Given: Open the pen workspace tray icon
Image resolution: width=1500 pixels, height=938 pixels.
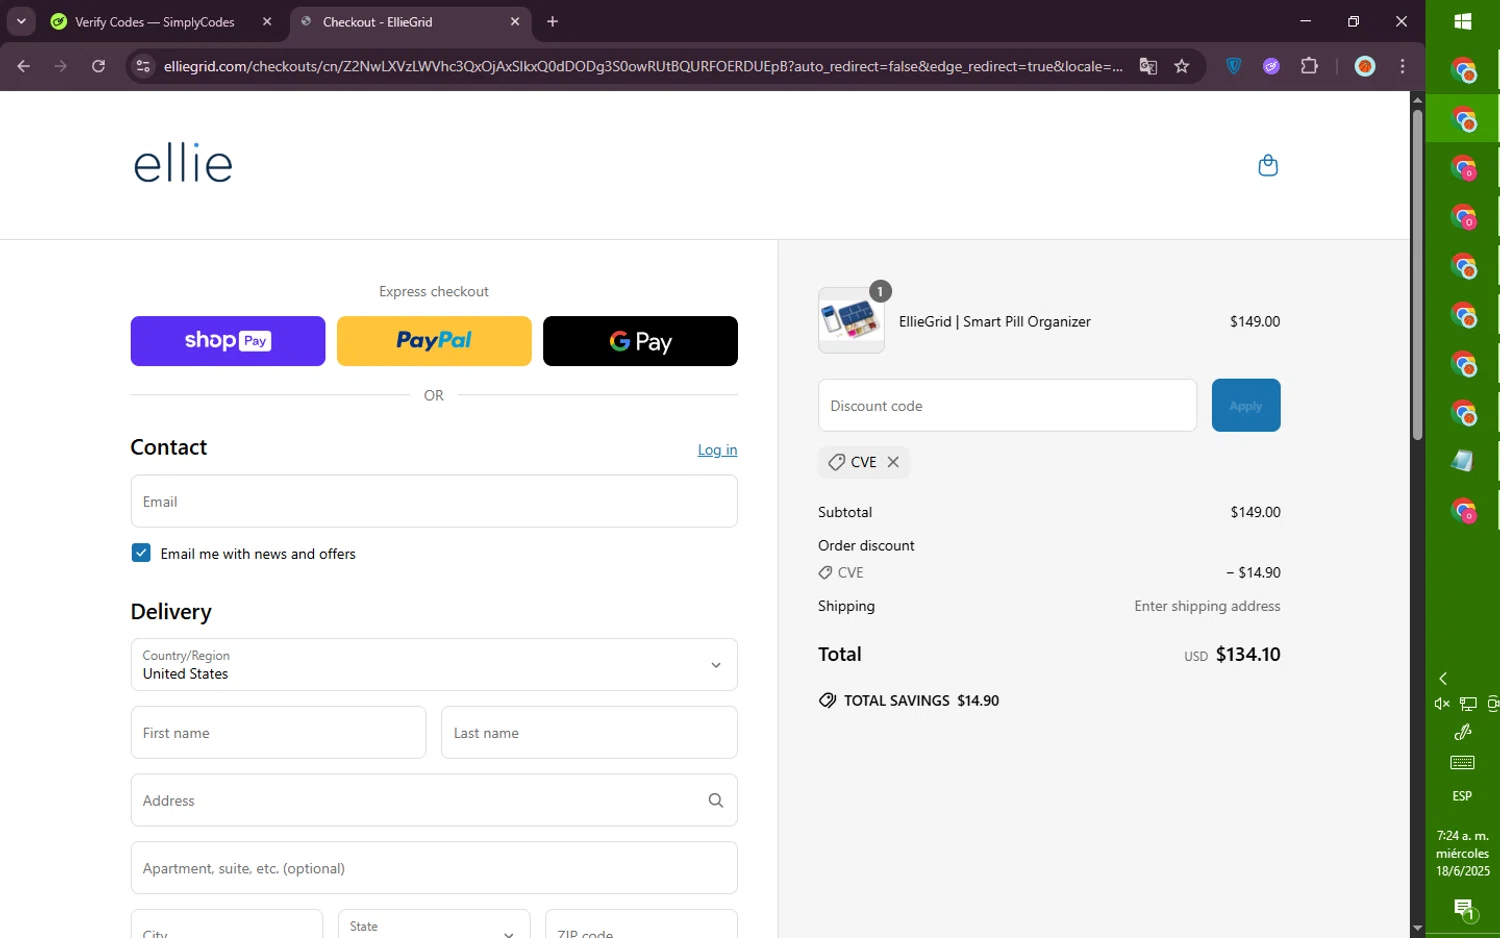Looking at the screenshot, I should [x=1462, y=732].
